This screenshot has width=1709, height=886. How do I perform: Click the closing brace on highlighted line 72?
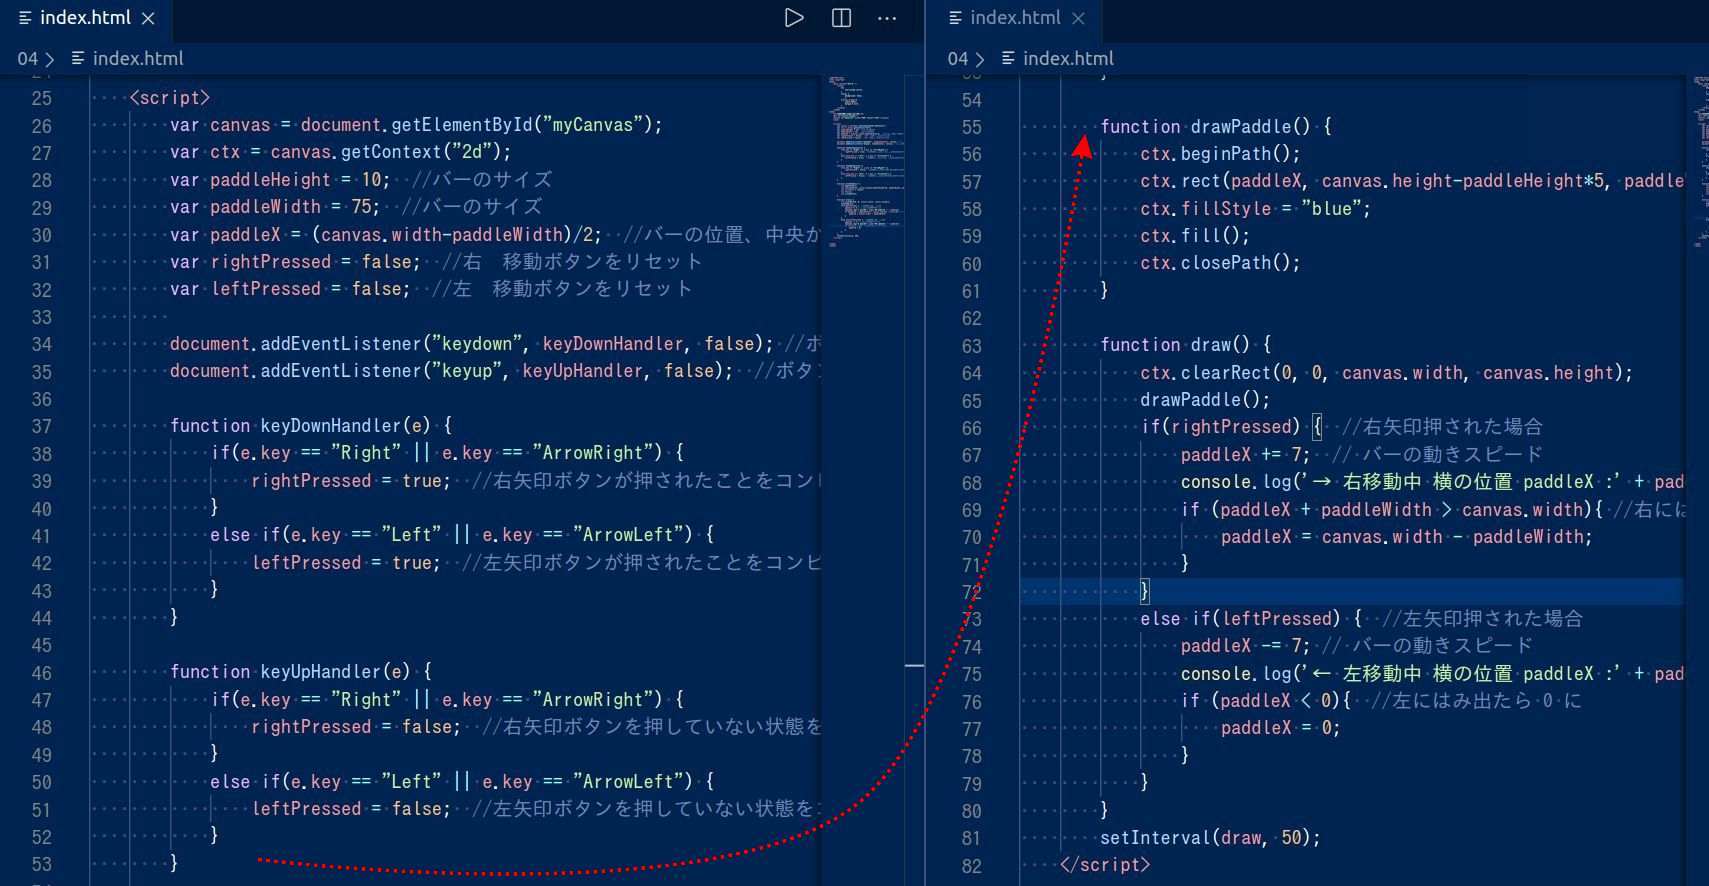1145,591
